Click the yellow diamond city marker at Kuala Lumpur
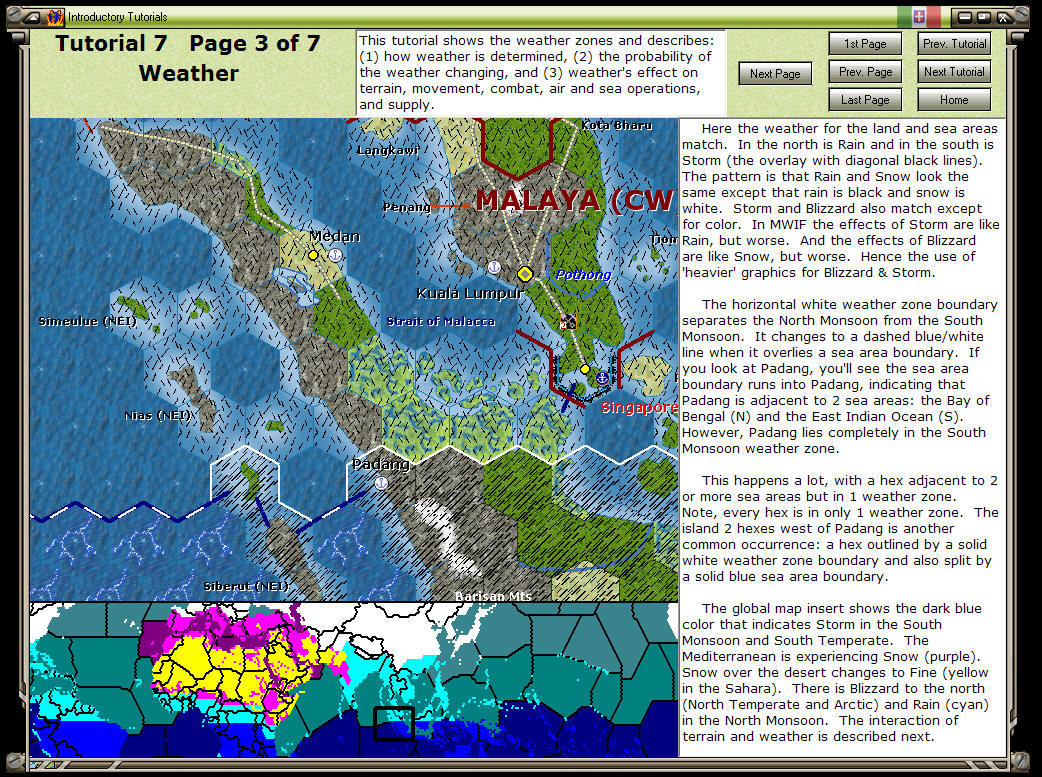1042x777 pixels. pos(525,274)
